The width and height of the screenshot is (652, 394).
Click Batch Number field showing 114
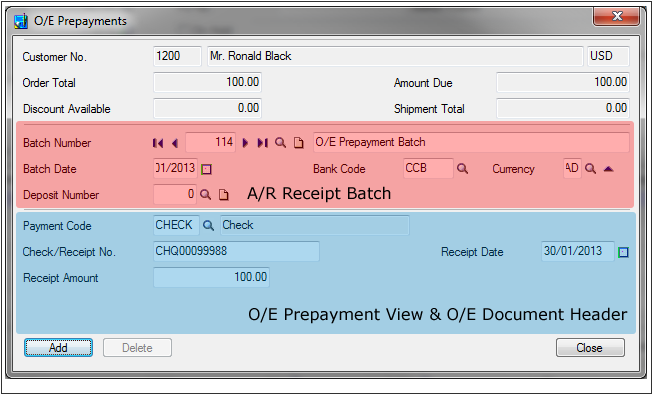tap(211, 143)
